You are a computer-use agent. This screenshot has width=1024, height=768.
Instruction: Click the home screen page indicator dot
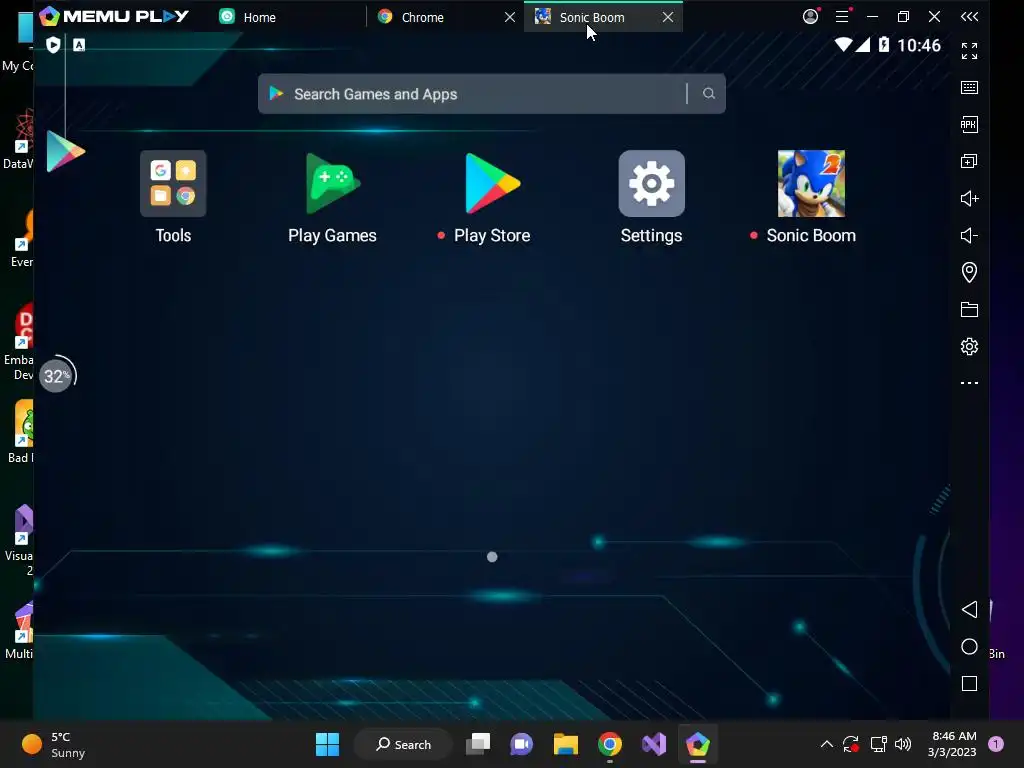click(x=492, y=557)
